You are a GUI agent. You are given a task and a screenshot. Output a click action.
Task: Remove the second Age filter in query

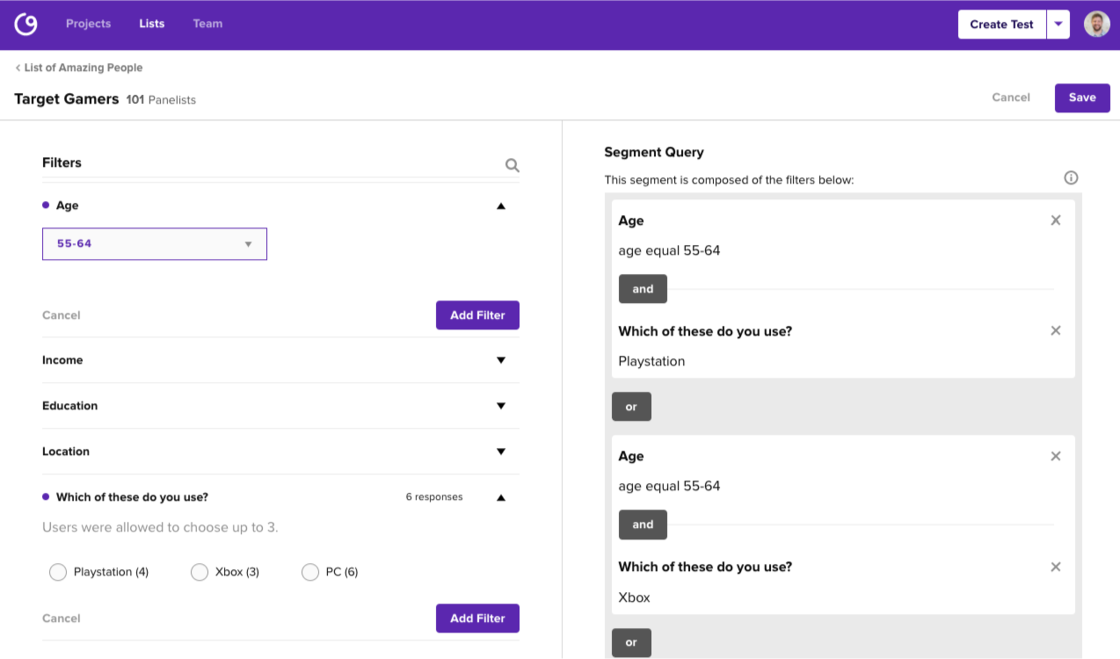pyautogui.click(x=1055, y=456)
